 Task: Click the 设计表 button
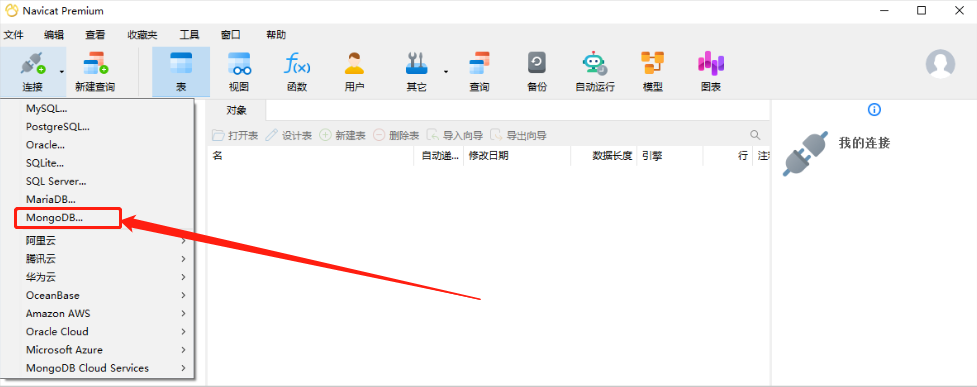tap(289, 135)
